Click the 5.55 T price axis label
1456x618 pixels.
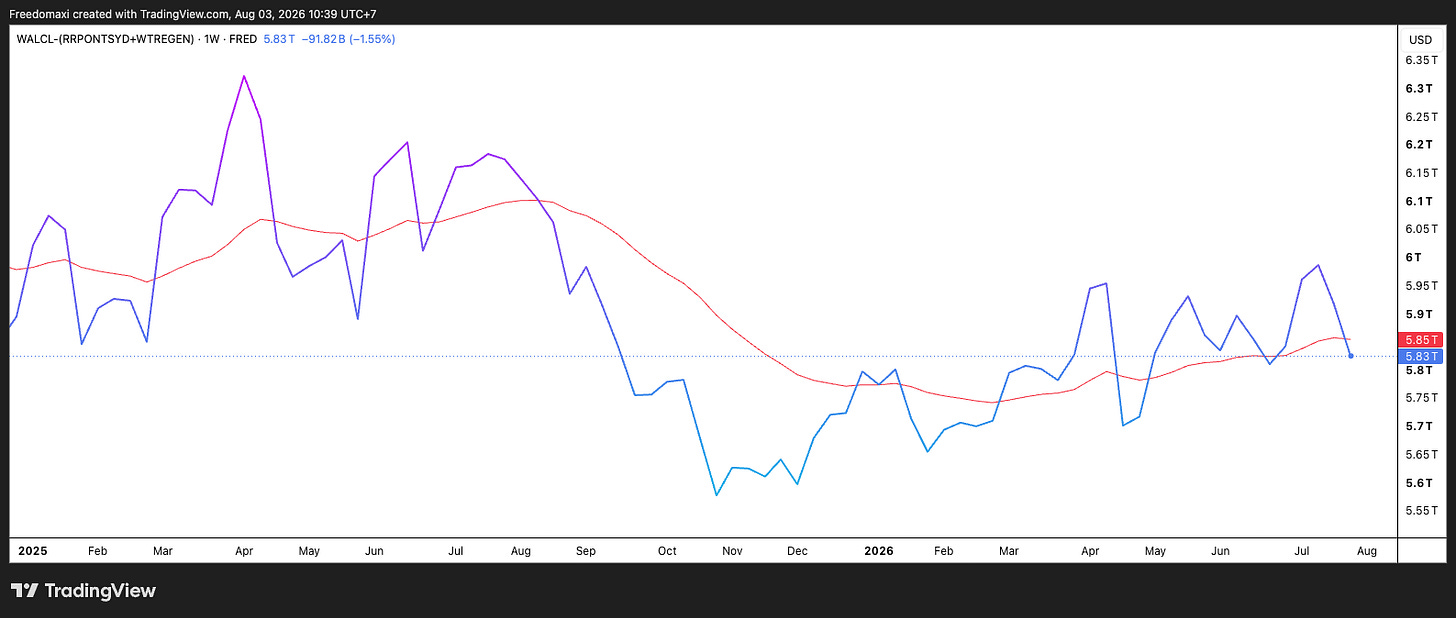(1420, 511)
